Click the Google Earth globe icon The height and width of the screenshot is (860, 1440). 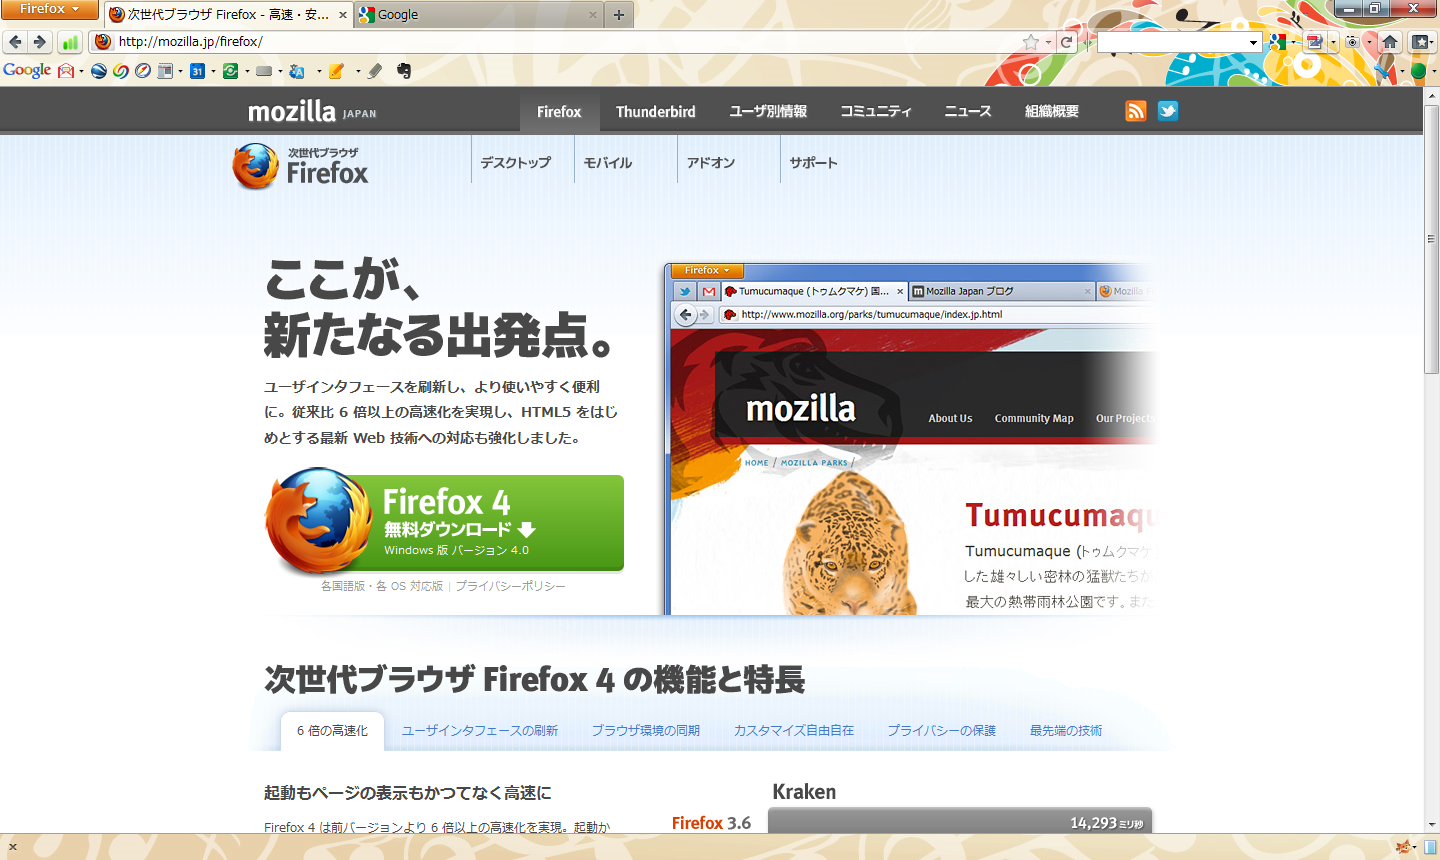[99, 71]
